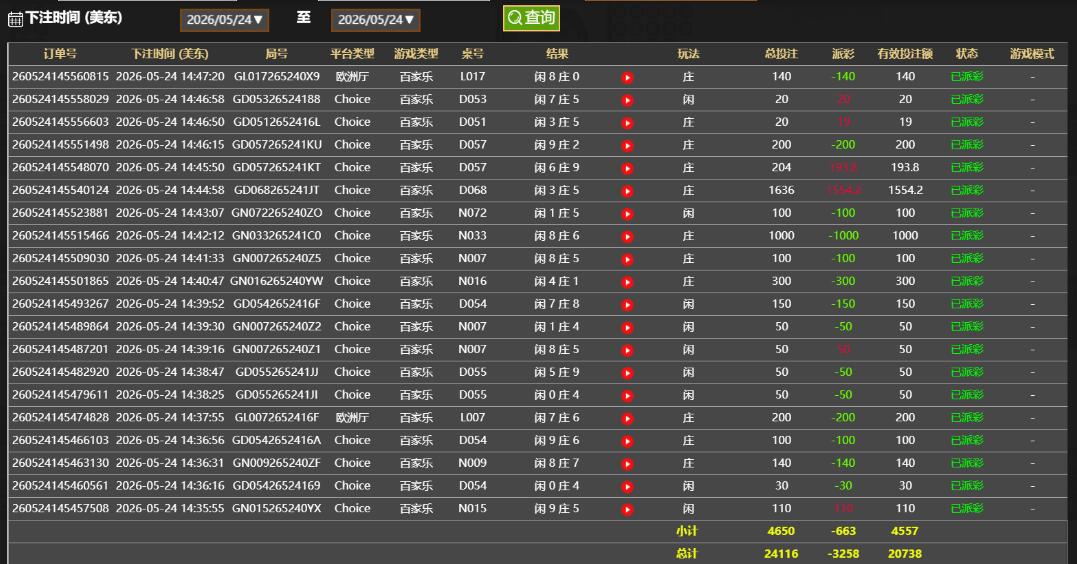Click the 局号 column header
Screen dimensions: 1077x564
tap(276, 54)
